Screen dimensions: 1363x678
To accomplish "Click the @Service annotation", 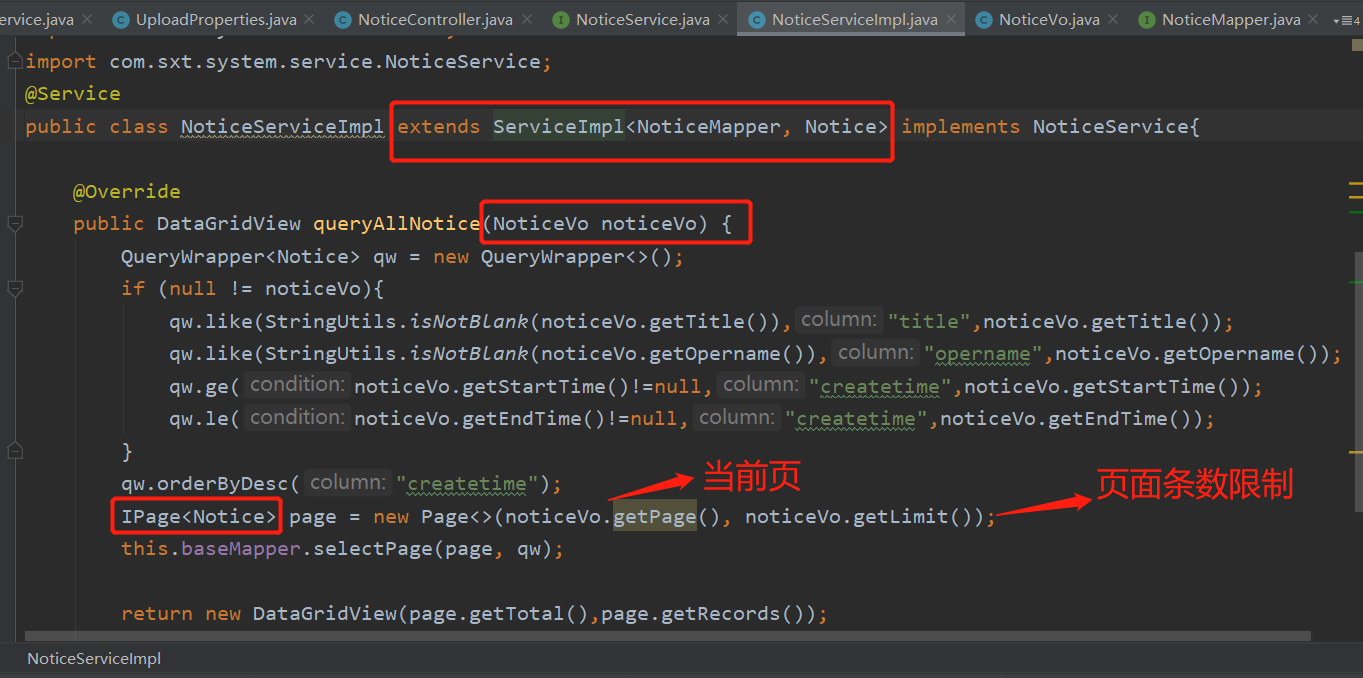I will pyautogui.click(x=73, y=93).
